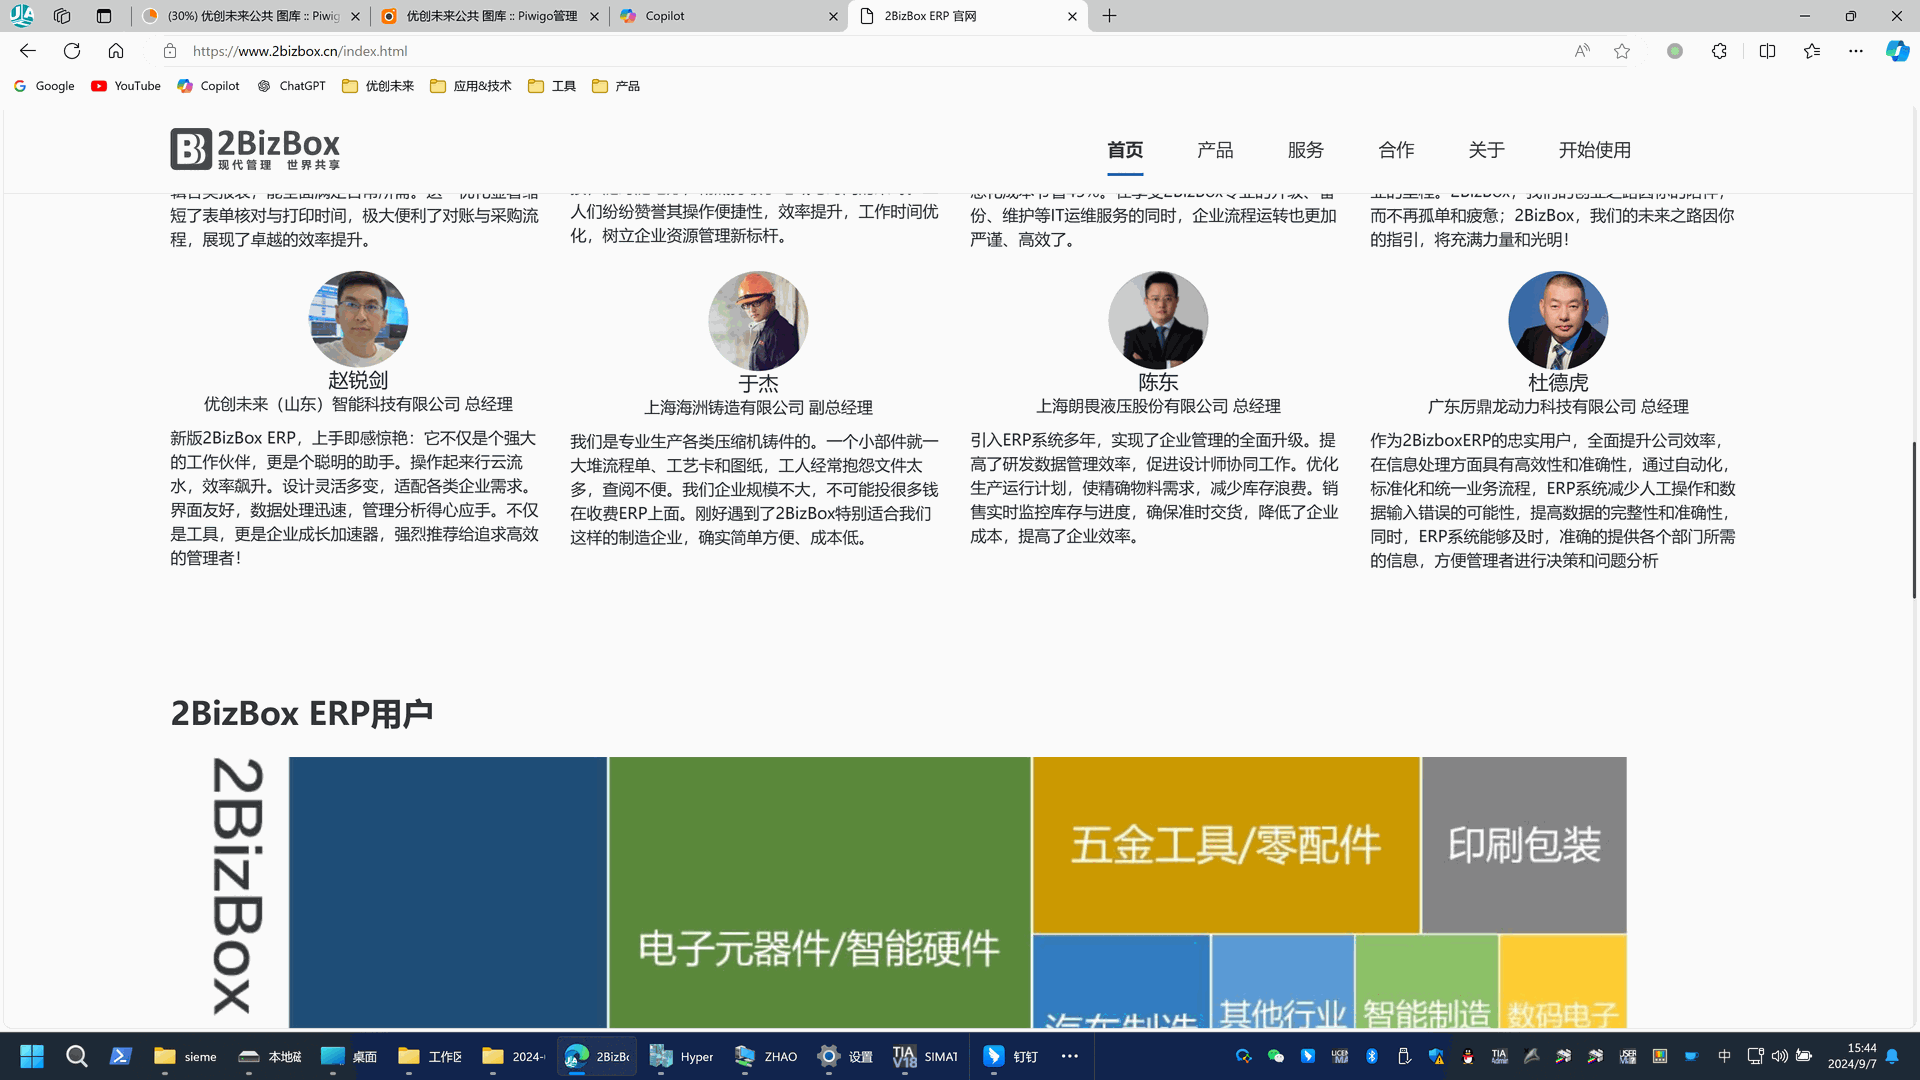Click the 五金工具/零配件 color block

1225,845
